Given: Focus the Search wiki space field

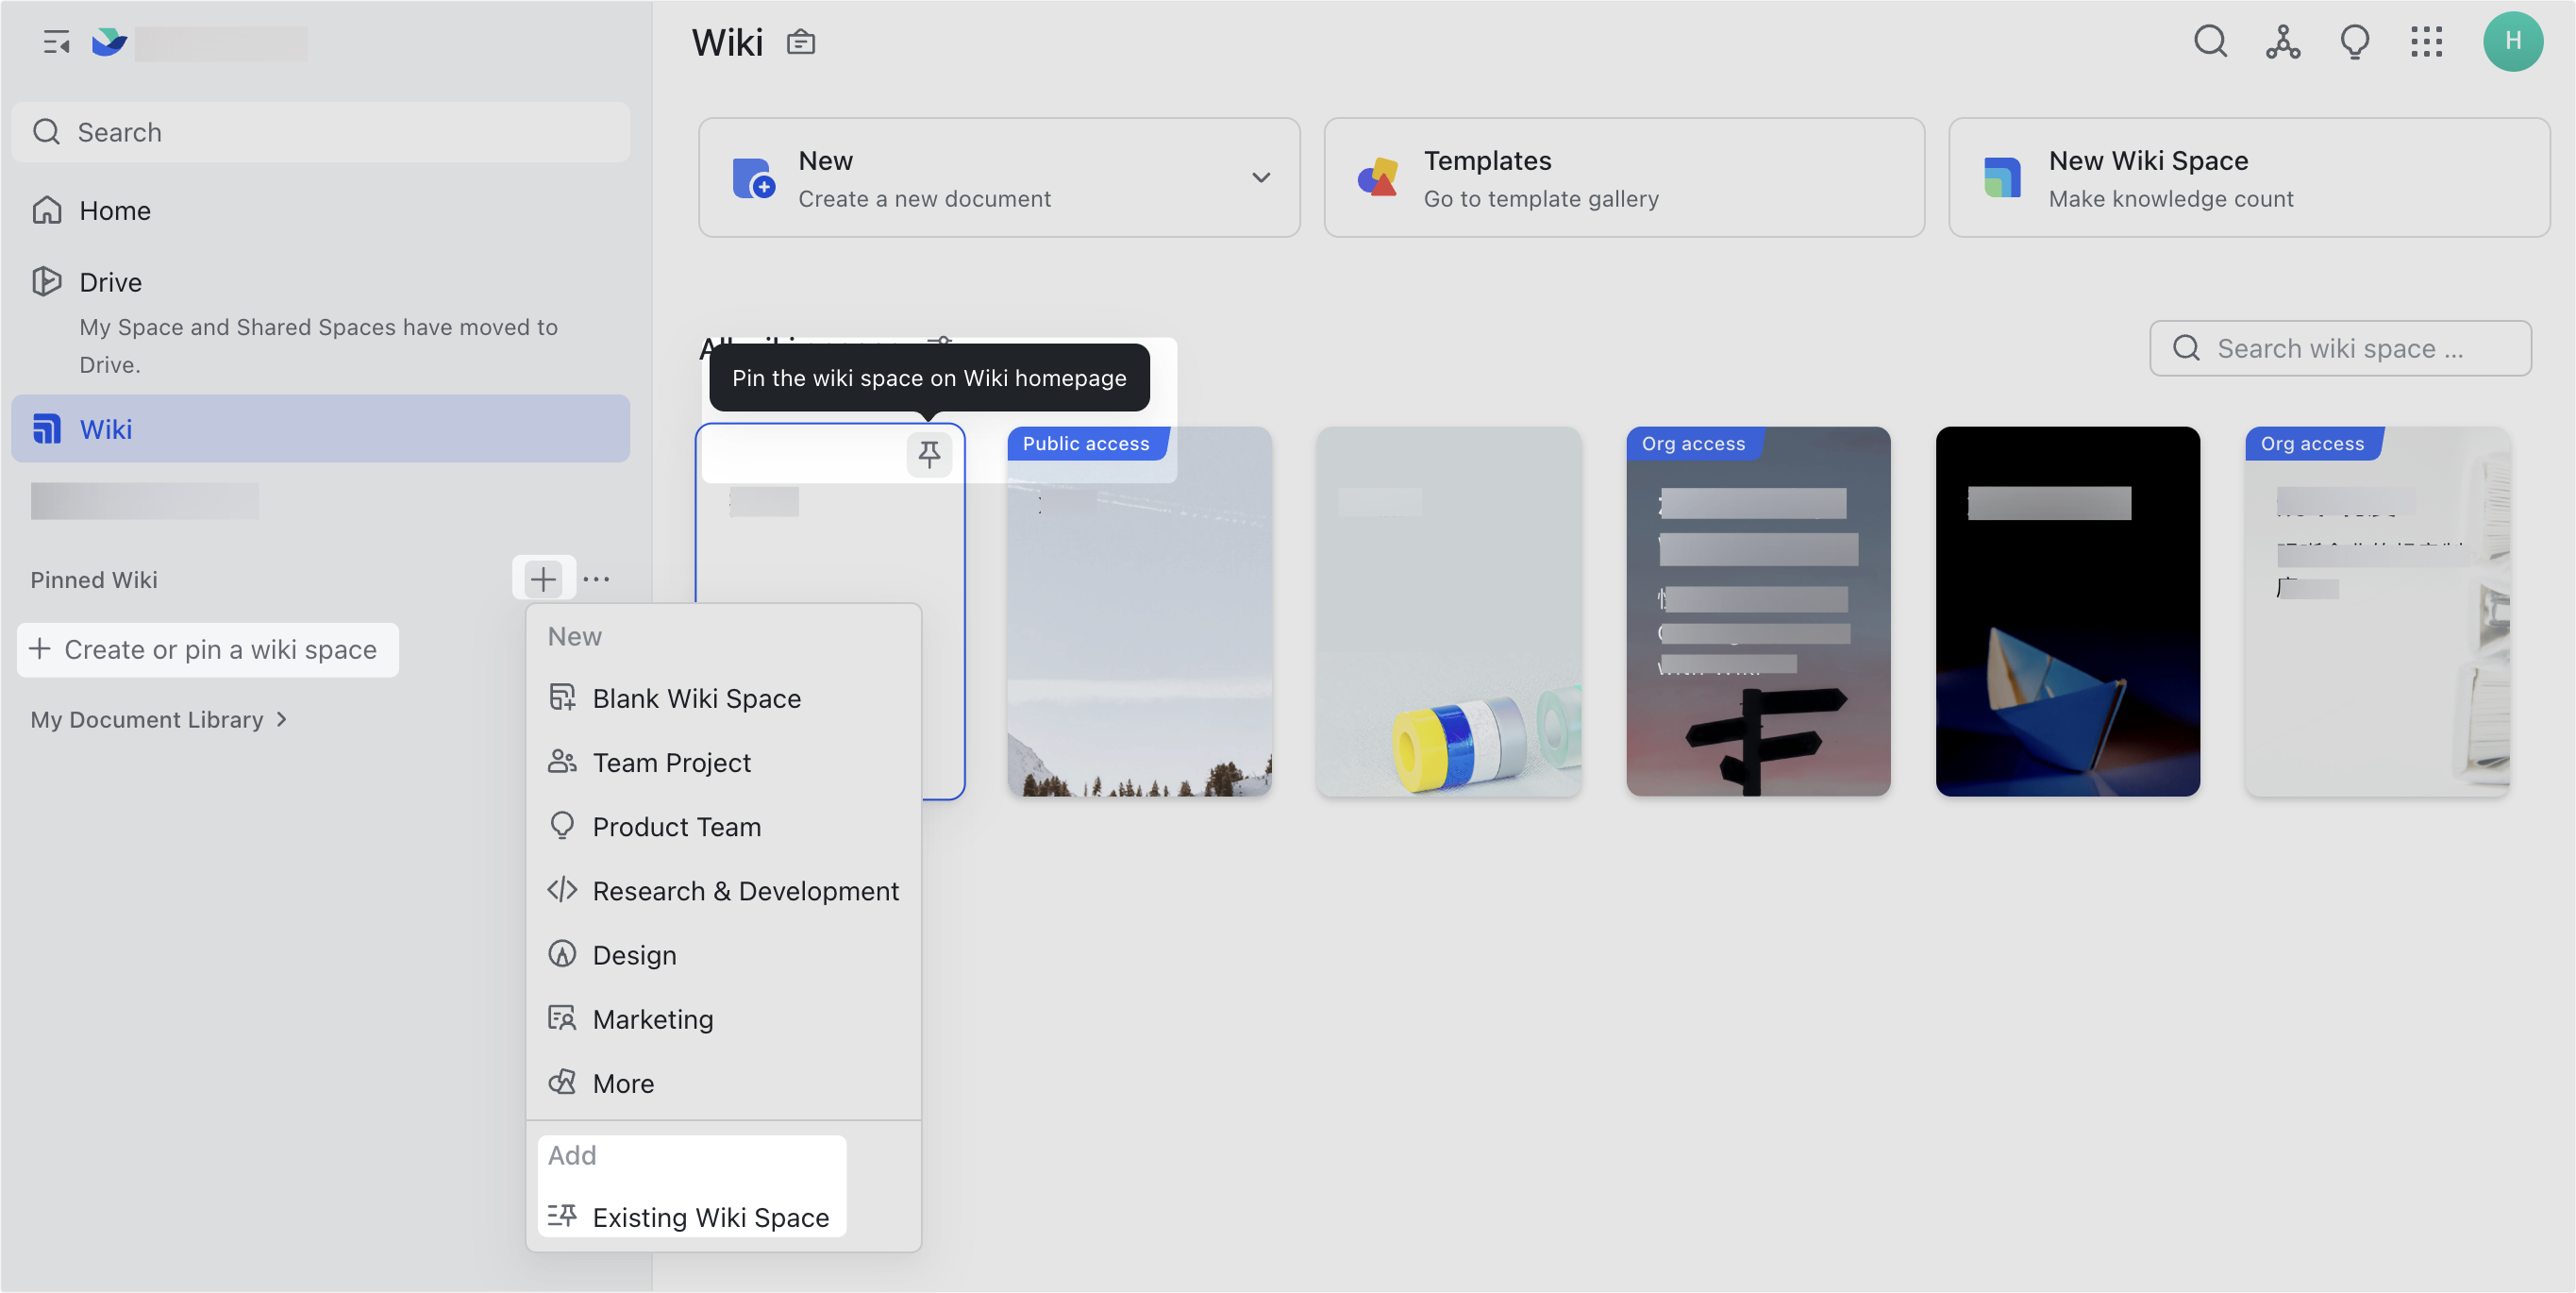Looking at the screenshot, I should (2340, 348).
